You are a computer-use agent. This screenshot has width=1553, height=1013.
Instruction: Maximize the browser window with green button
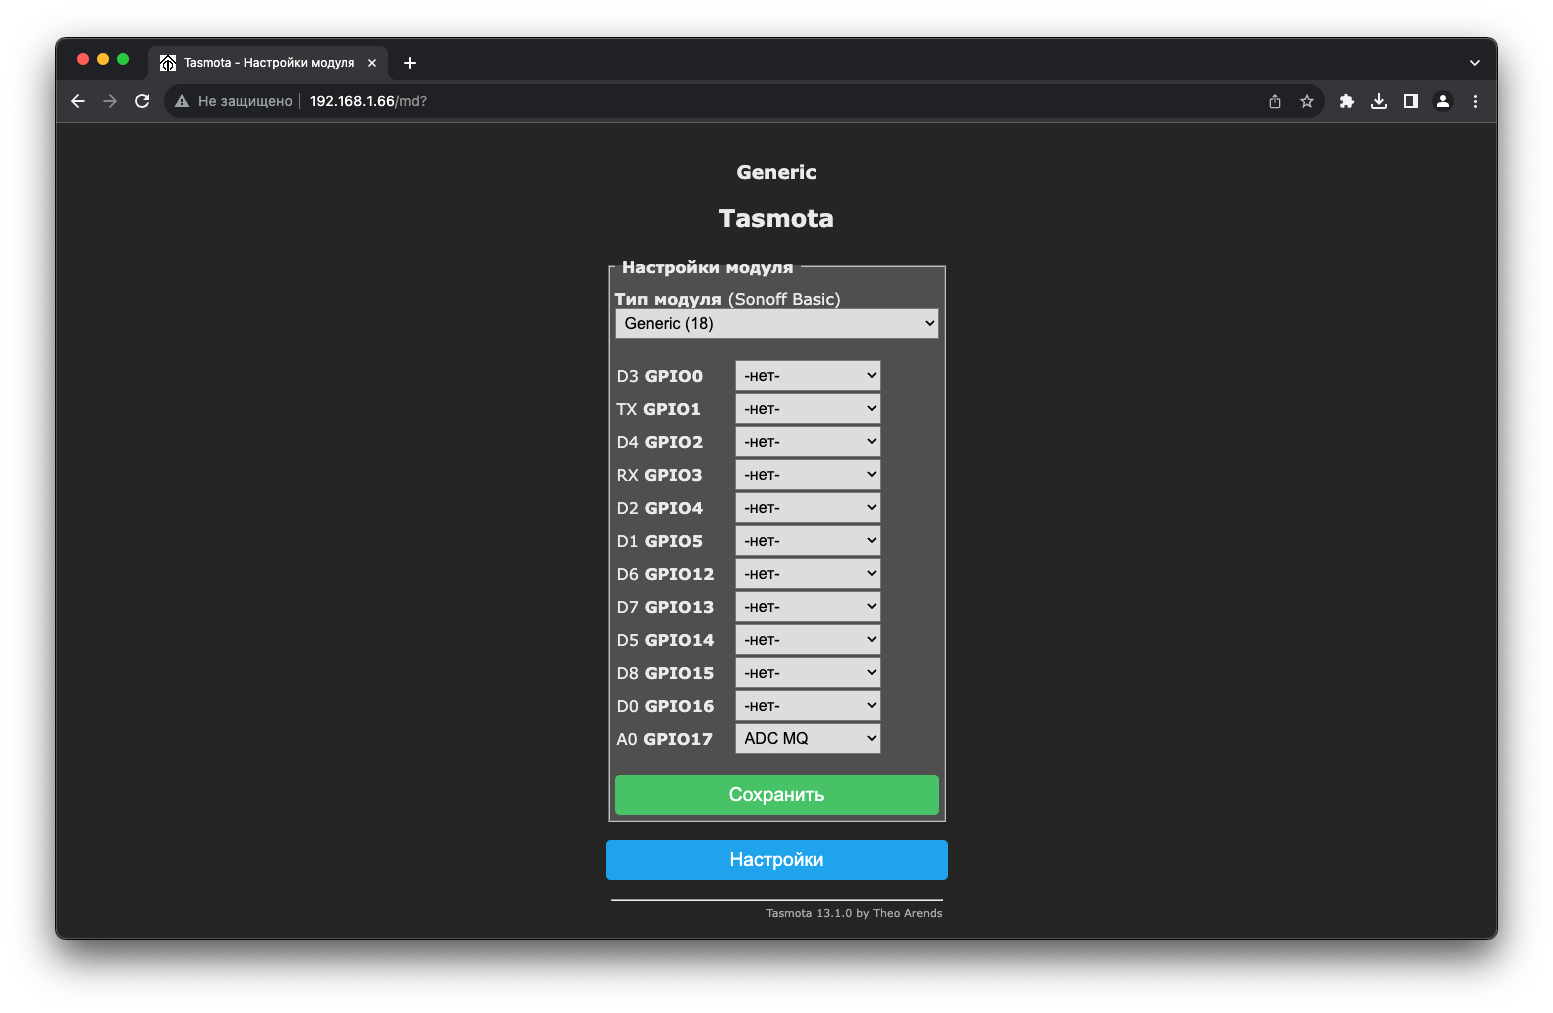point(123,59)
